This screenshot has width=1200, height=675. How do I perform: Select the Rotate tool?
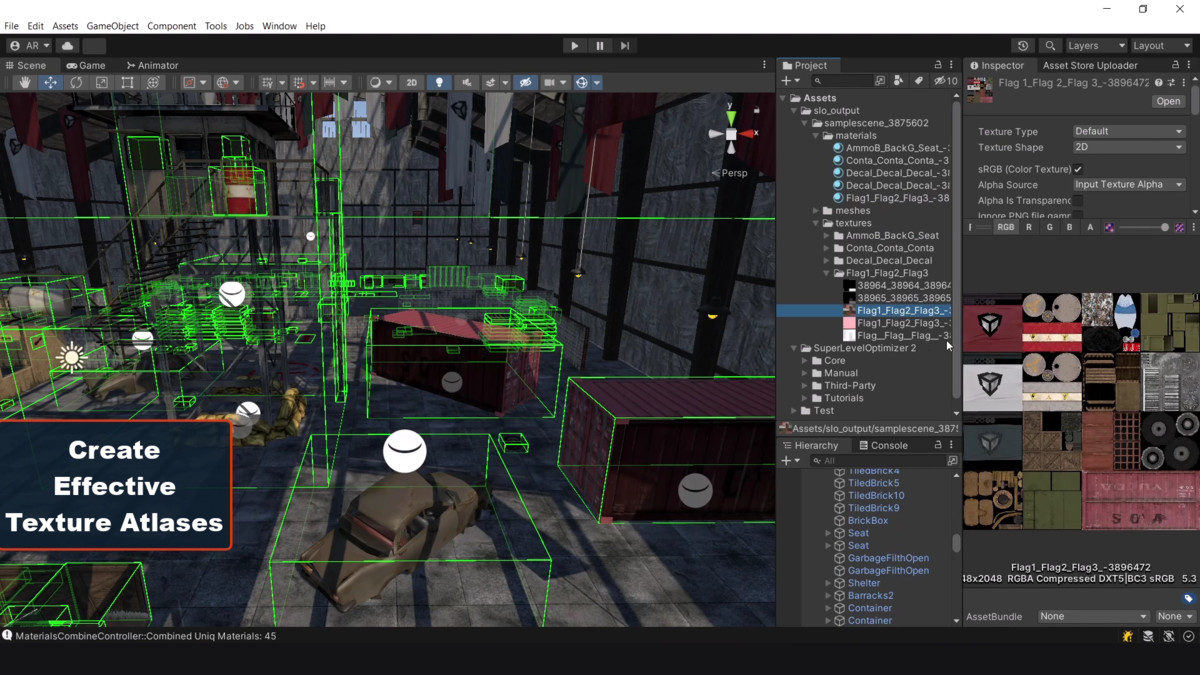(x=76, y=82)
